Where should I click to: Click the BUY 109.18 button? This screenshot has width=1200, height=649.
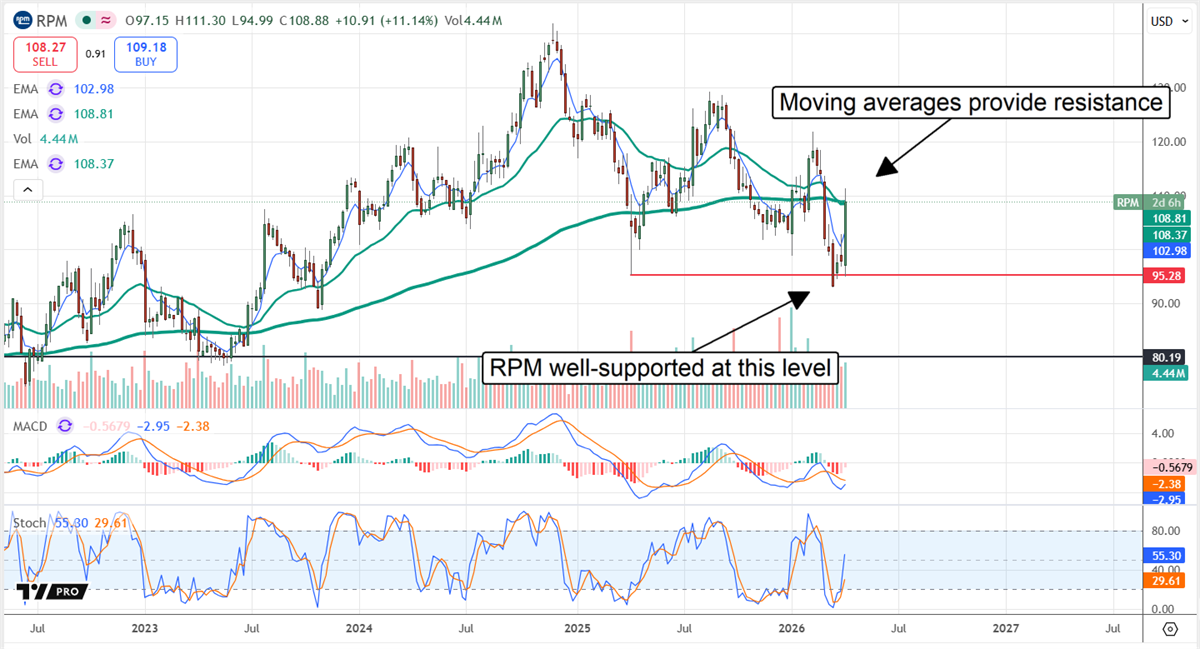[x=145, y=54]
